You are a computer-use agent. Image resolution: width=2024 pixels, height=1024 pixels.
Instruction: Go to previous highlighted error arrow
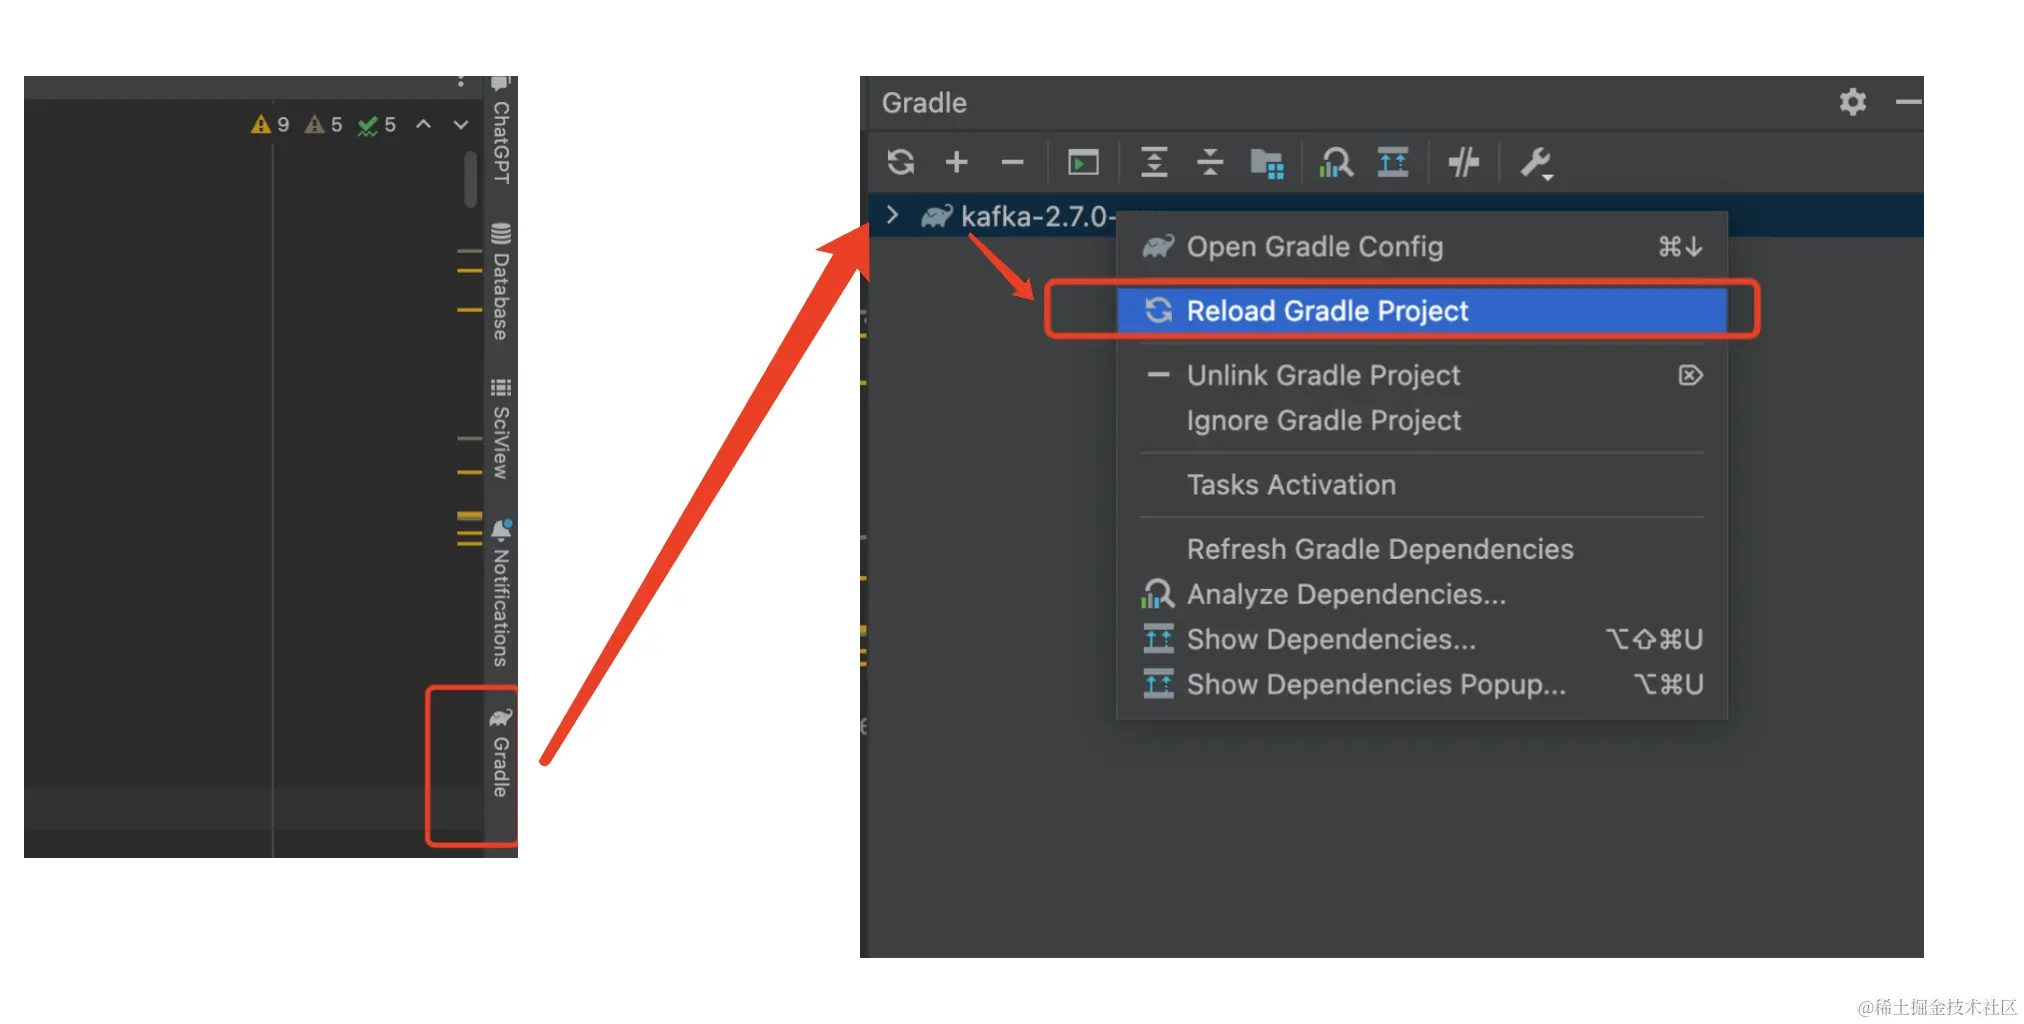coord(424,124)
